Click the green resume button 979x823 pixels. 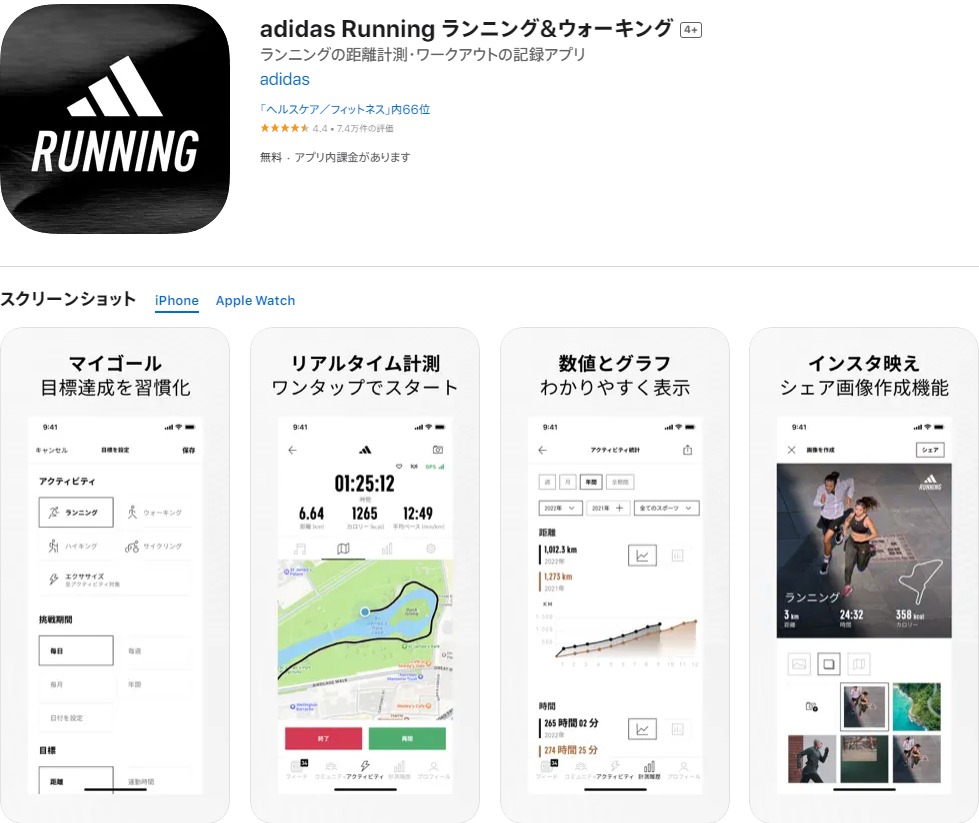click(407, 738)
